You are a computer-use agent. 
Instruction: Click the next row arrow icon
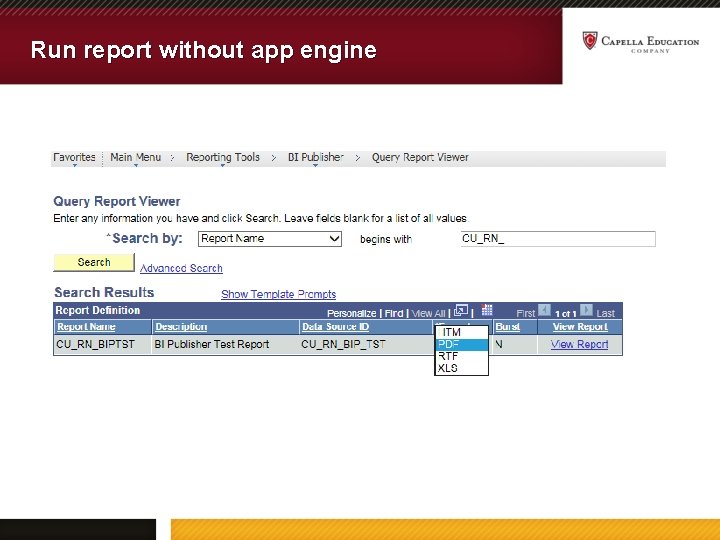(586, 310)
